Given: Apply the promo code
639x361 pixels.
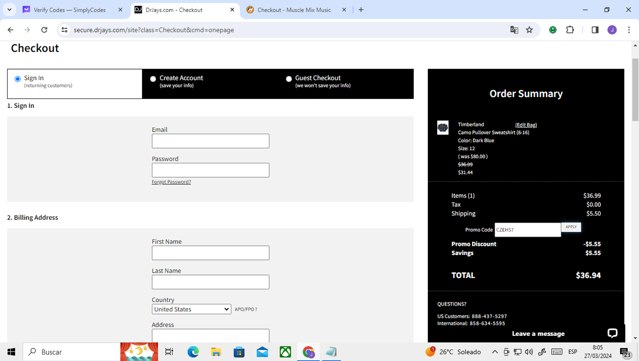Looking at the screenshot, I should [x=571, y=227].
